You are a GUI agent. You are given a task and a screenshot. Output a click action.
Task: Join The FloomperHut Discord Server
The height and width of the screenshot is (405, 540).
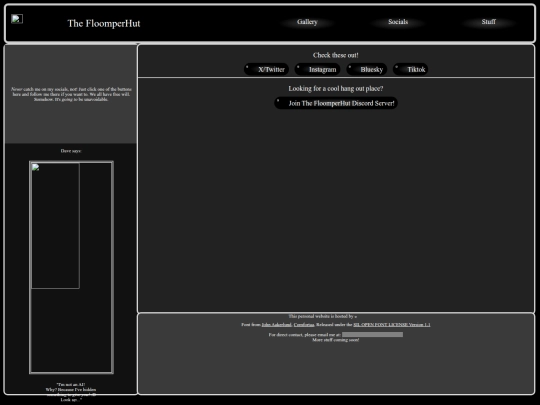[336, 103]
